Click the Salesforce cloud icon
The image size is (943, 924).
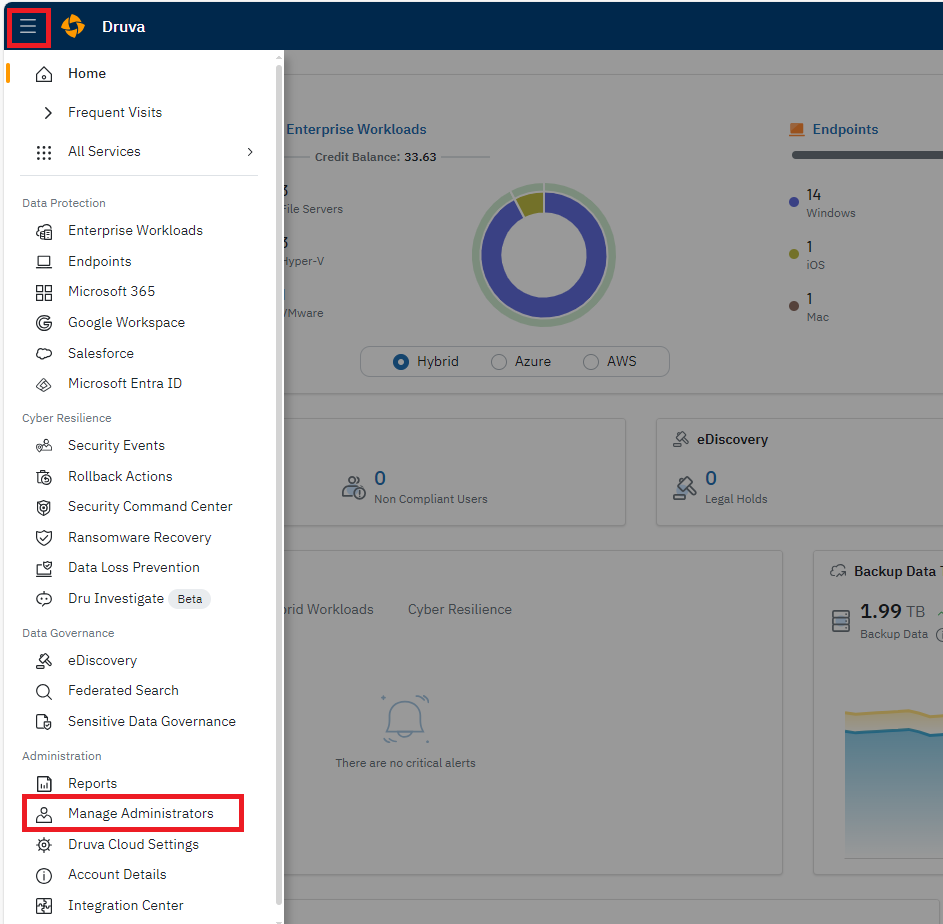click(44, 354)
